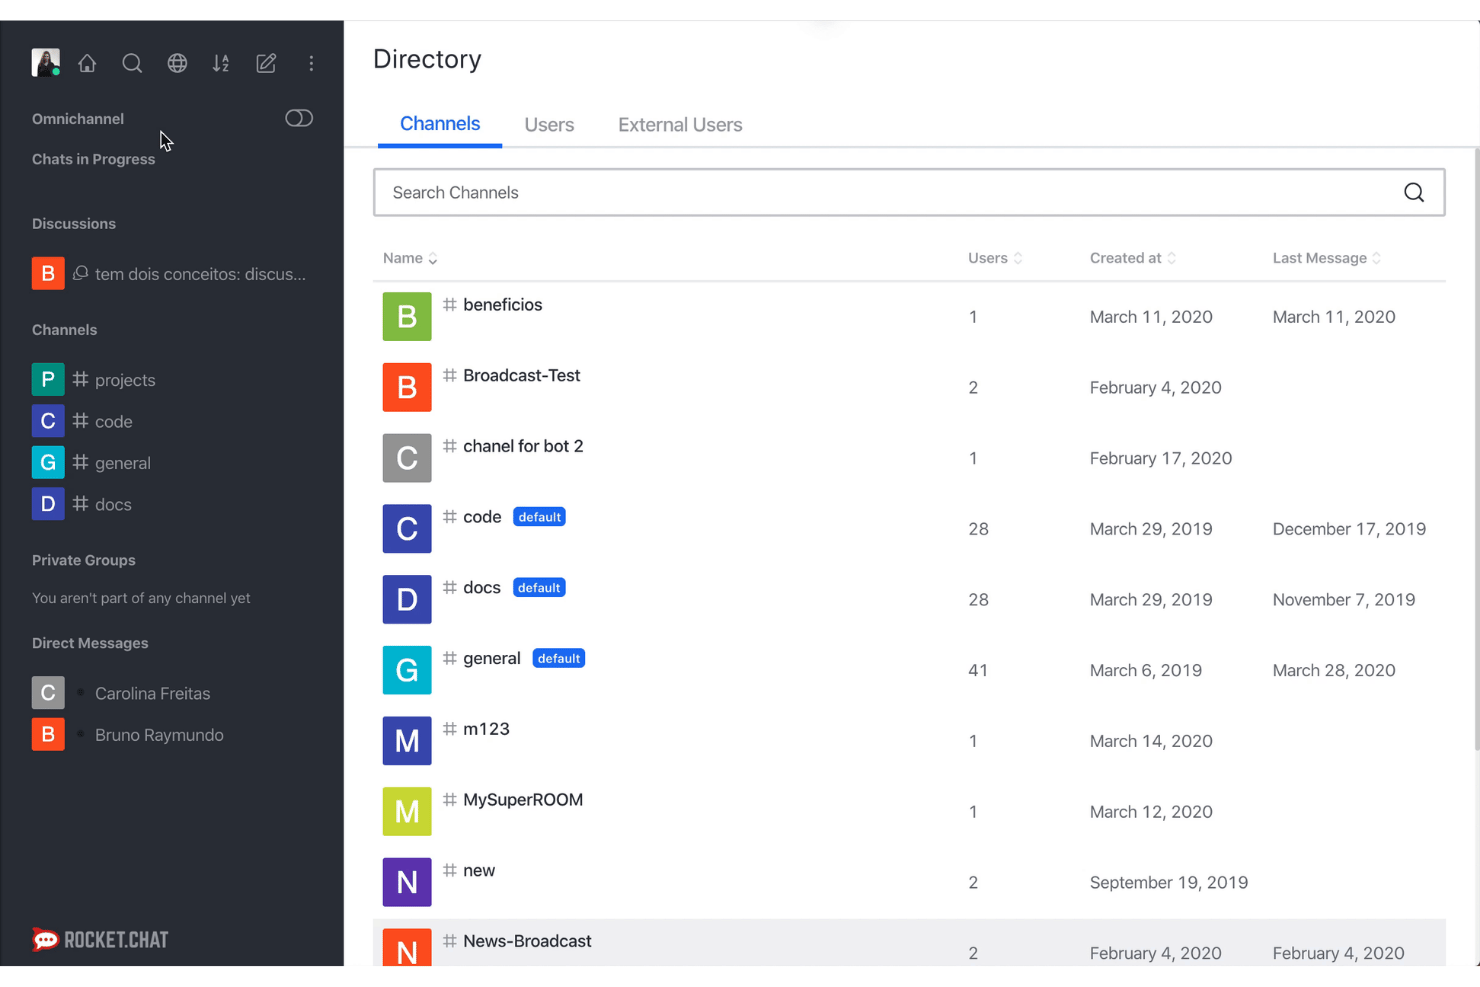Click Carolina Freitas gray C avatar

click(x=48, y=693)
